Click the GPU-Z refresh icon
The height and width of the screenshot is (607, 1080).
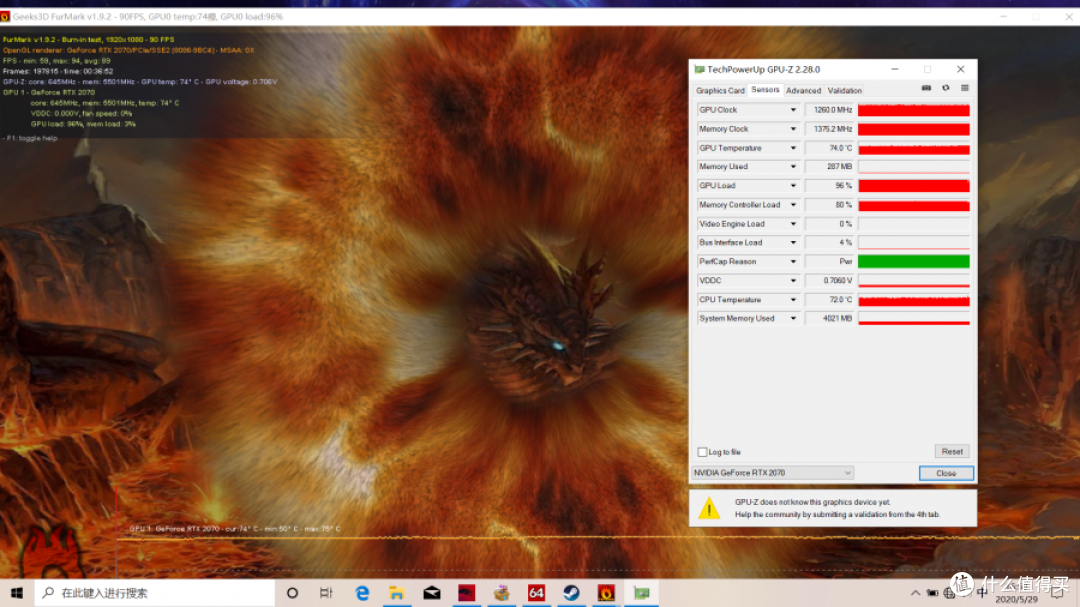coord(946,88)
